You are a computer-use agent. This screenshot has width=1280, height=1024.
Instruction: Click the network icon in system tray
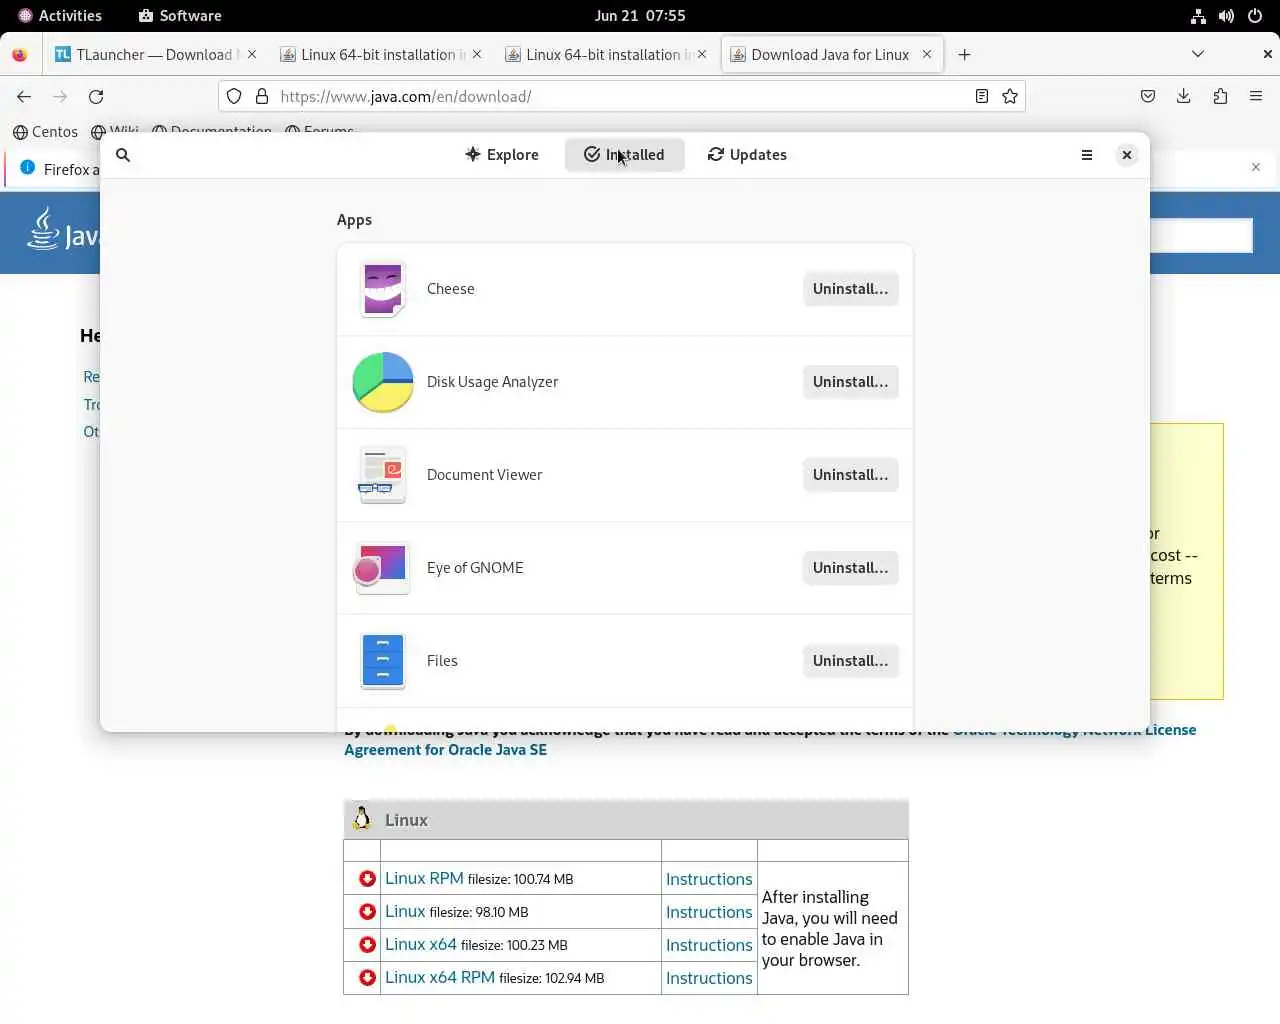[x=1198, y=15]
